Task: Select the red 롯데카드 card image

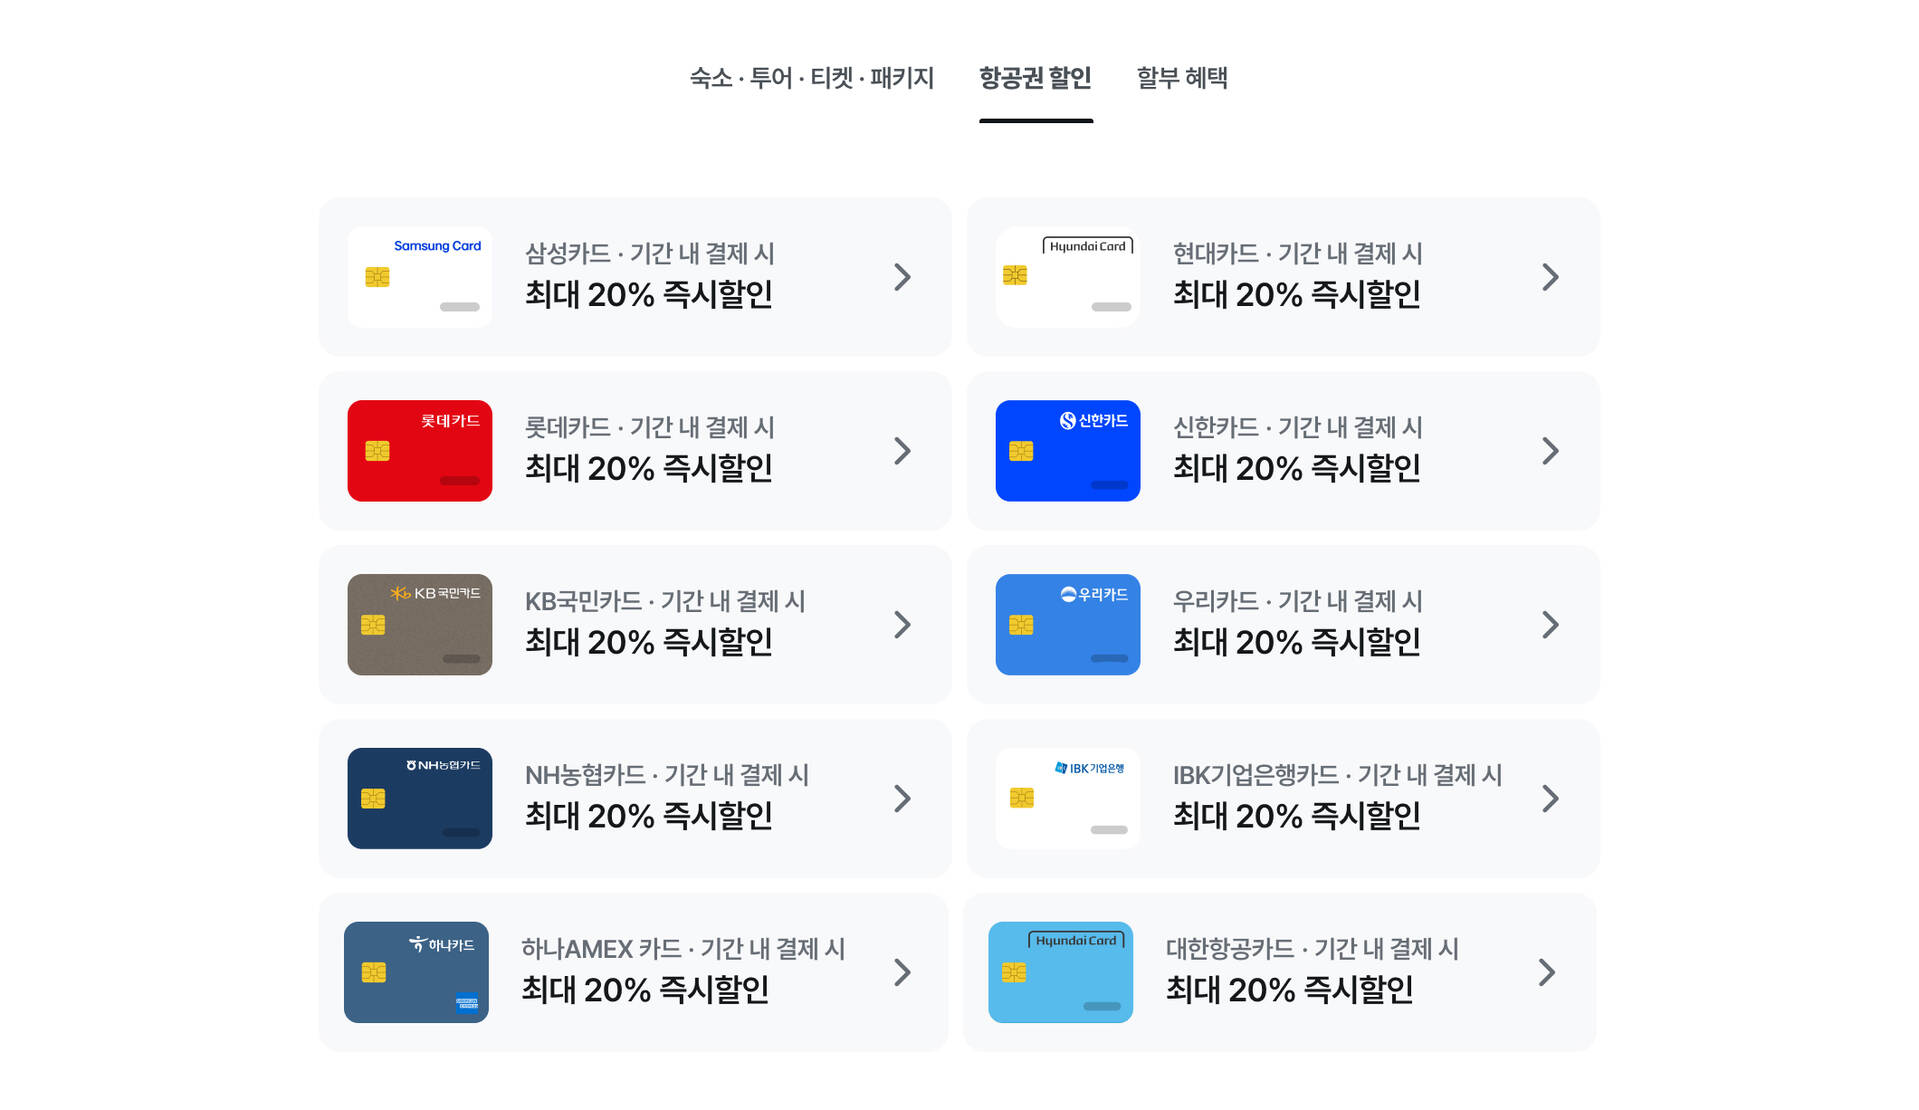Action: click(419, 451)
